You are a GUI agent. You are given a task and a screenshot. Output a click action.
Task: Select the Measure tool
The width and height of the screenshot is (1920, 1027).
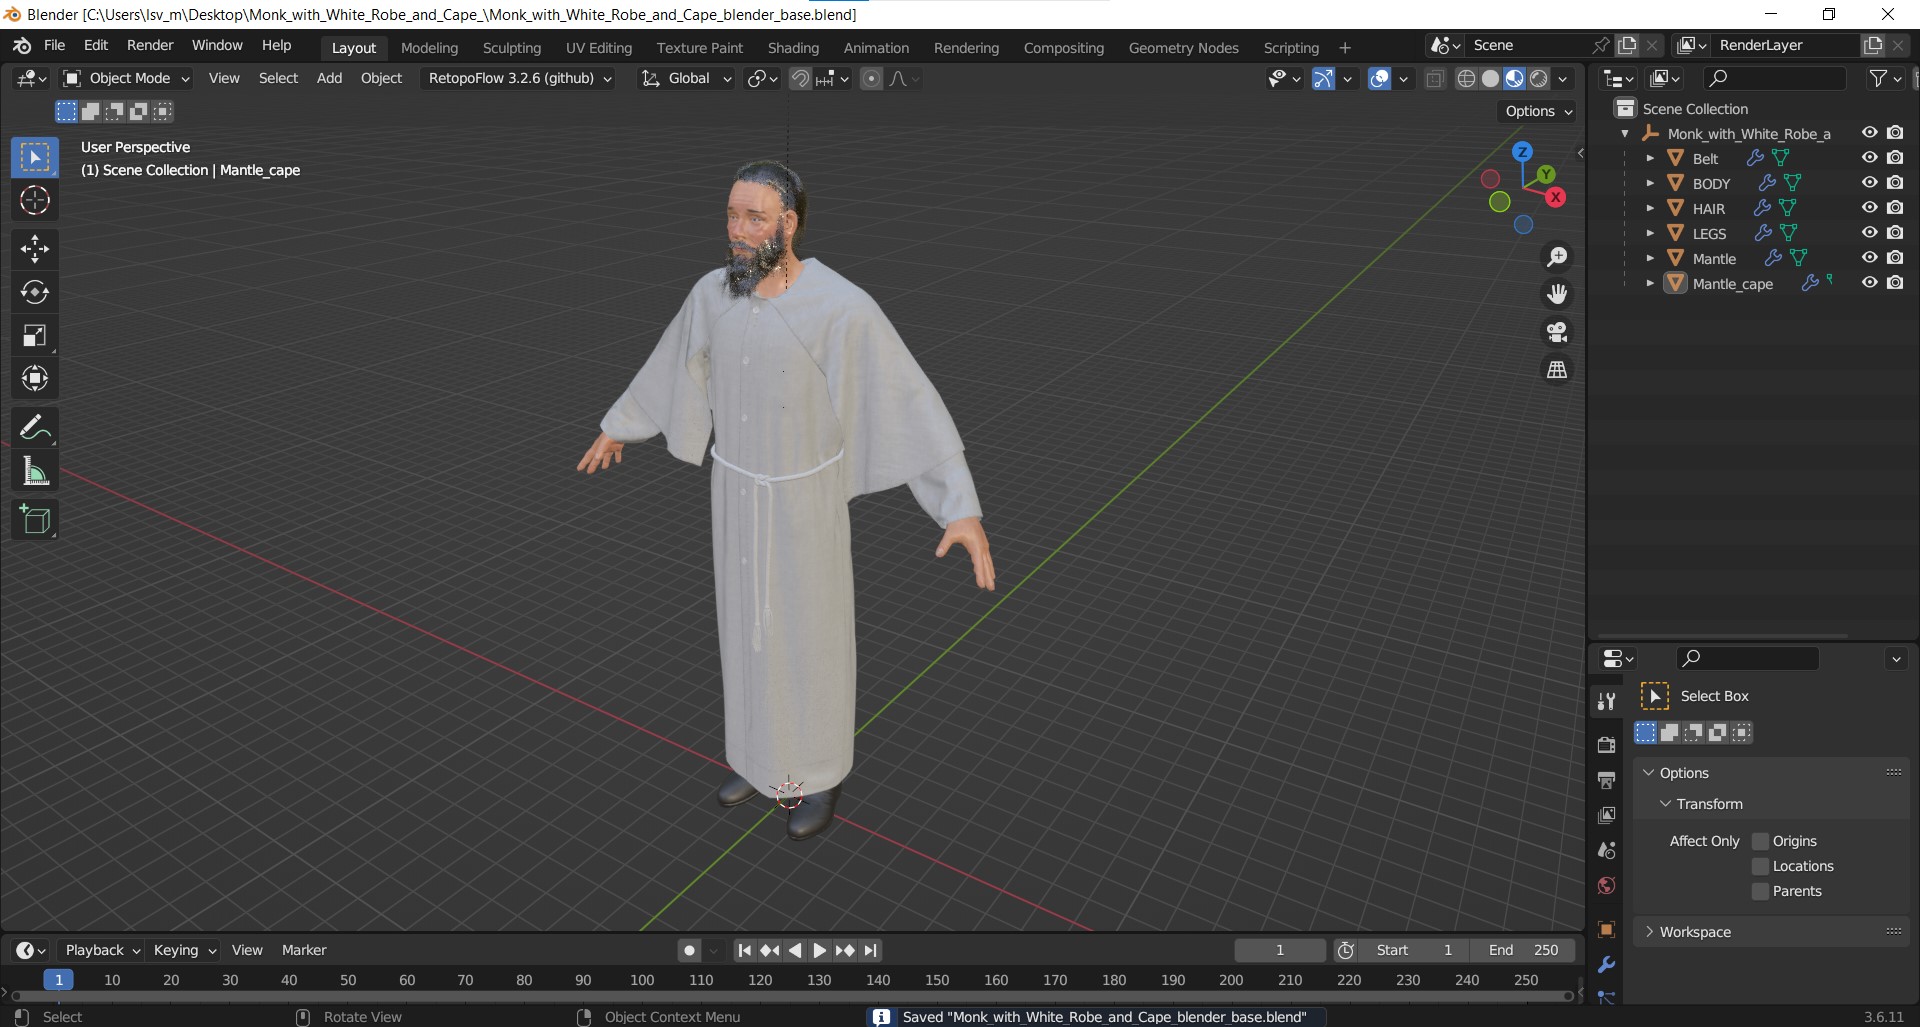point(35,471)
